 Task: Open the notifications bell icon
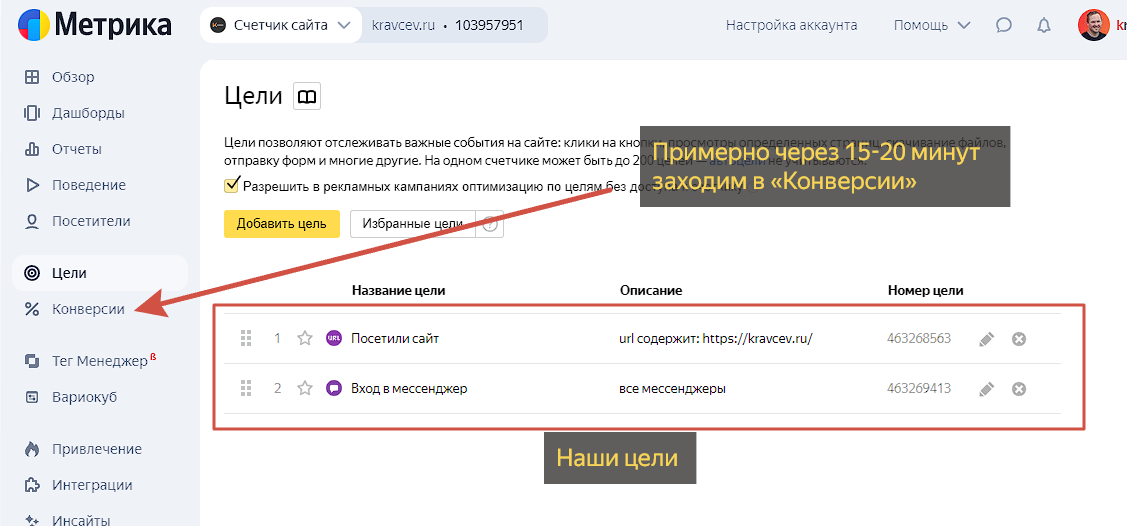[1044, 25]
